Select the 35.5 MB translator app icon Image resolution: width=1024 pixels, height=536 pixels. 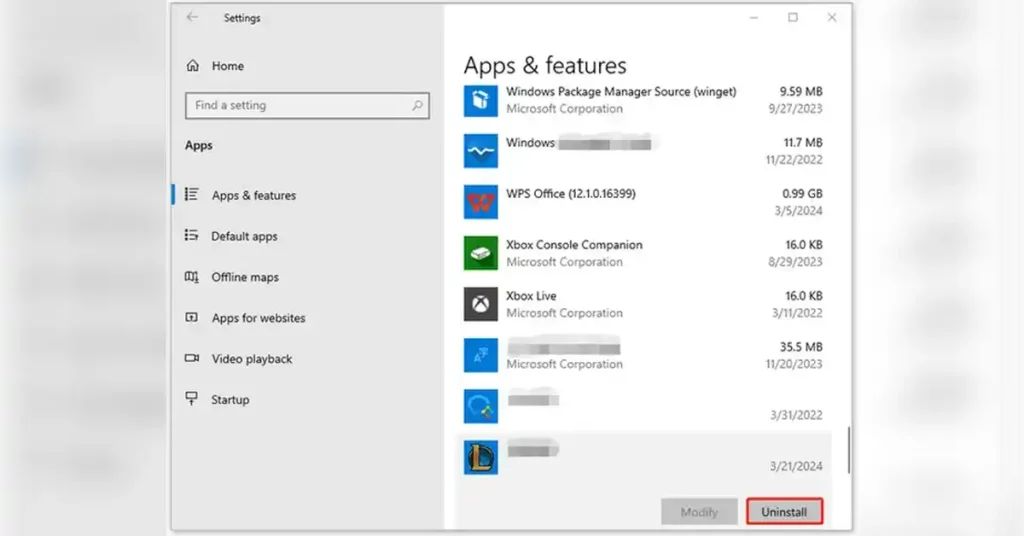[x=481, y=355]
